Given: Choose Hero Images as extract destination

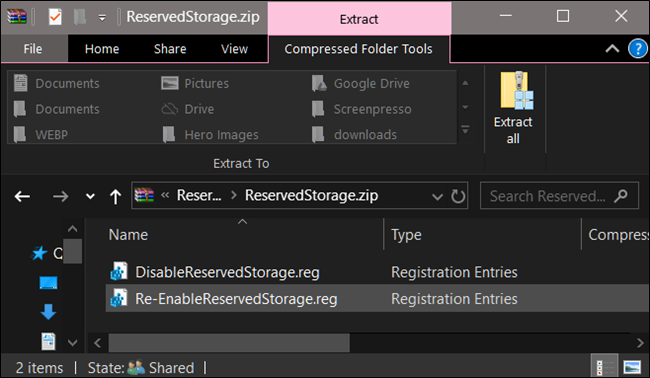Looking at the screenshot, I should click(x=210, y=135).
